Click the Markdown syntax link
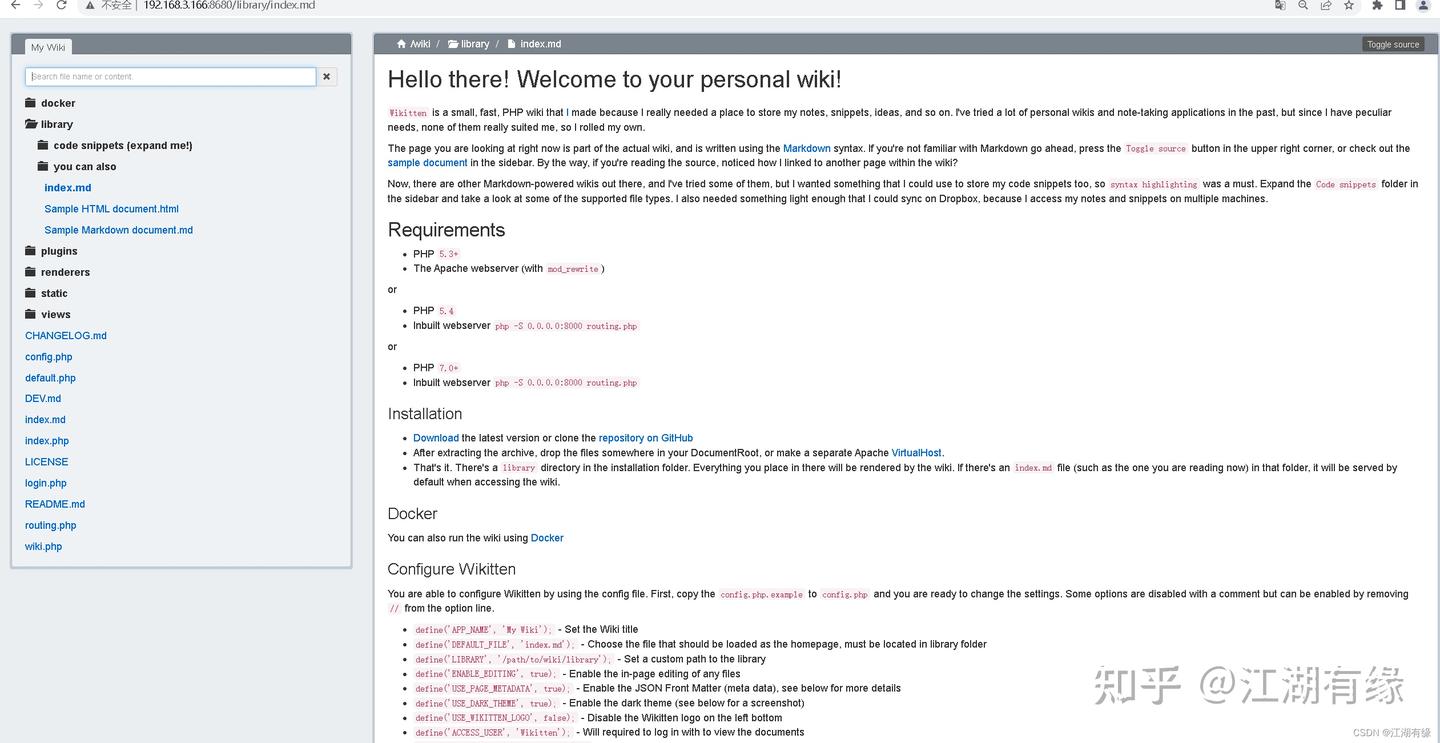This screenshot has height=743, width=1440. coord(807,147)
